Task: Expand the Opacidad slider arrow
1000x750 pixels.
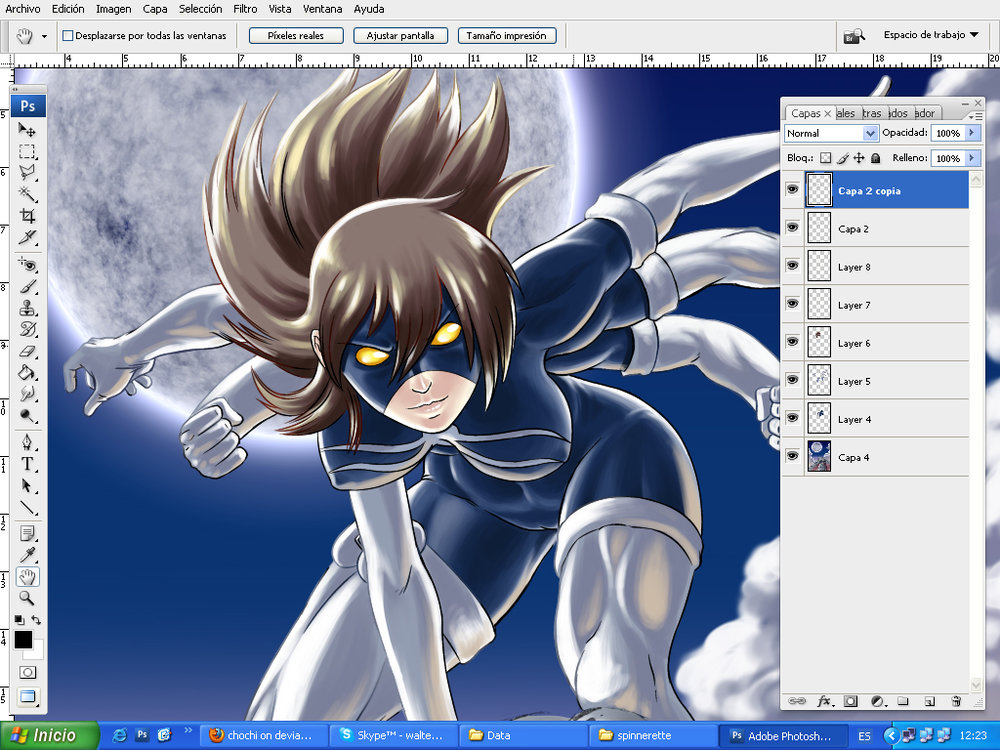Action: 971,133
